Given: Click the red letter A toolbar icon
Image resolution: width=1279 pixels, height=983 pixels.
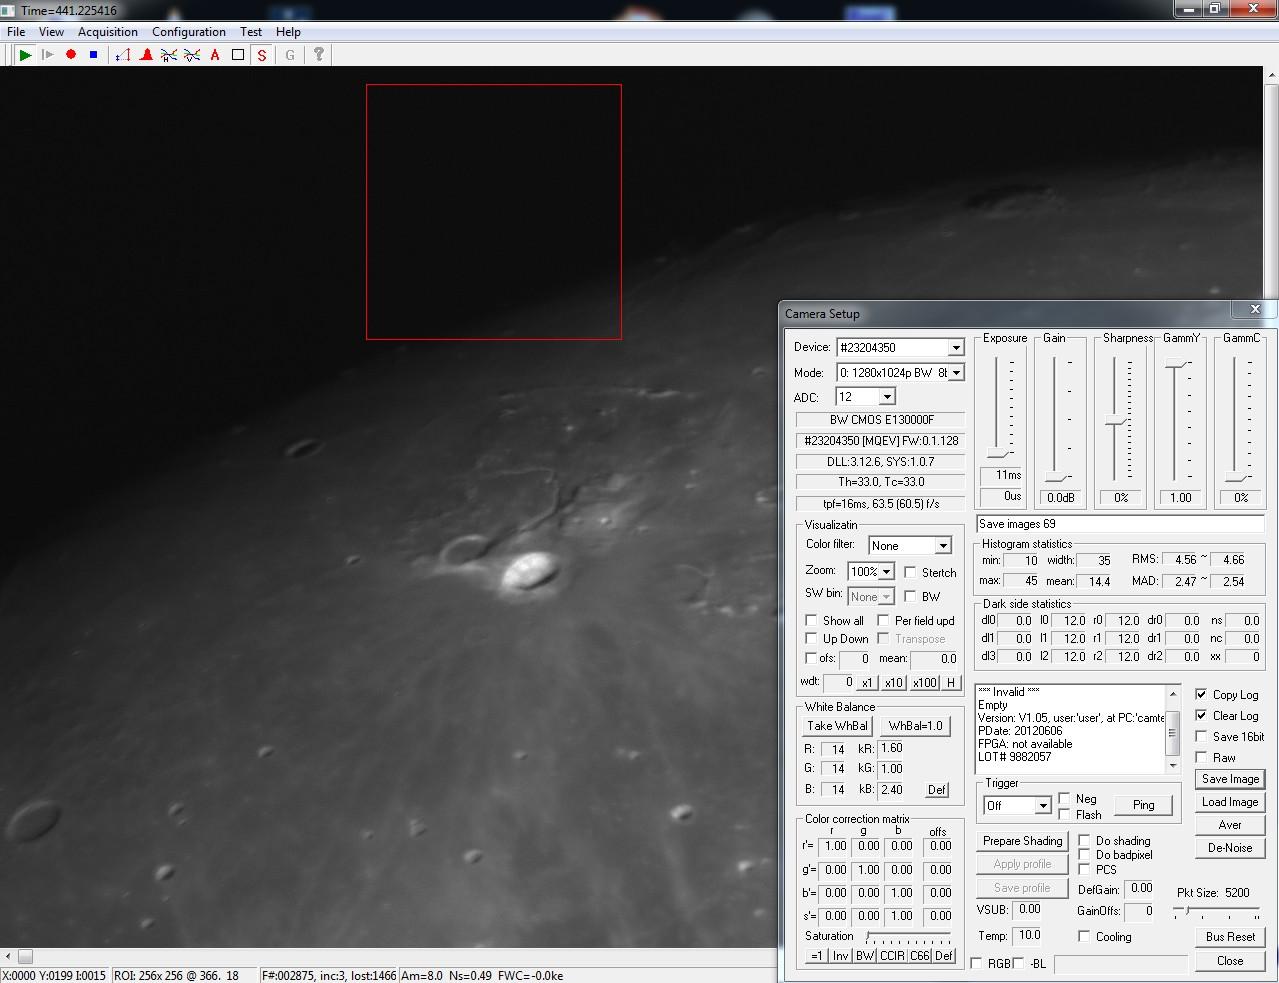Looking at the screenshot, I should (215, 55).
